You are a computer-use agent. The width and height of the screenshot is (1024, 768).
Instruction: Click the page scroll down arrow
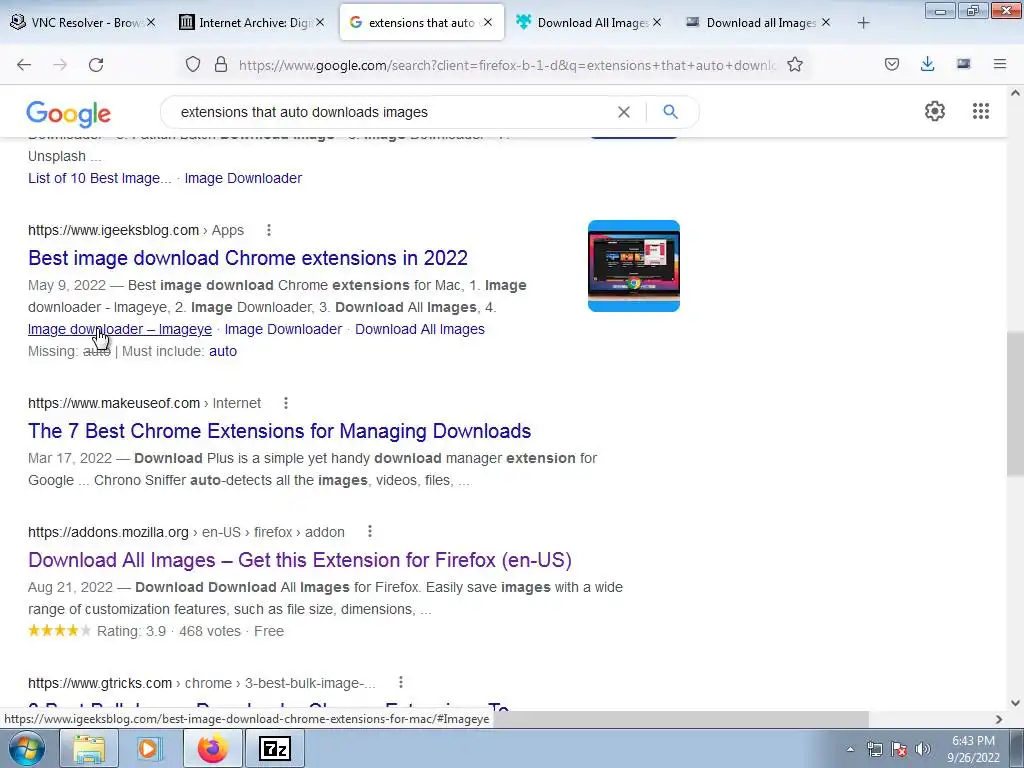coord(1015,703)
